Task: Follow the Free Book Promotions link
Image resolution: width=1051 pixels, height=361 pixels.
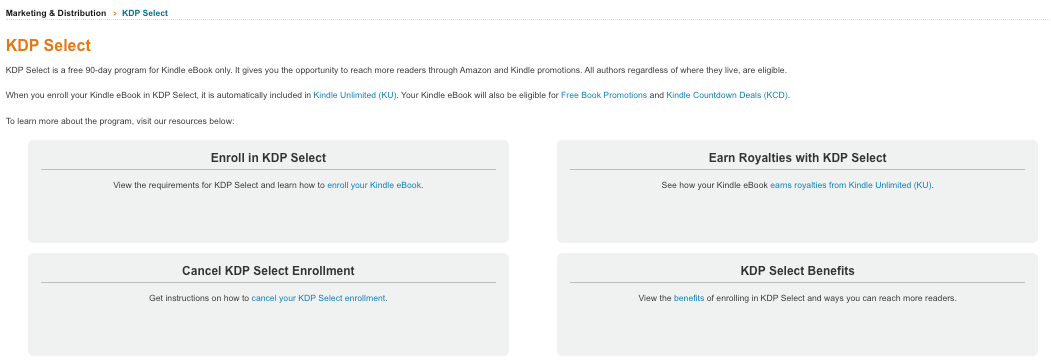Action: pyautogui.click(x=604, y=95)
